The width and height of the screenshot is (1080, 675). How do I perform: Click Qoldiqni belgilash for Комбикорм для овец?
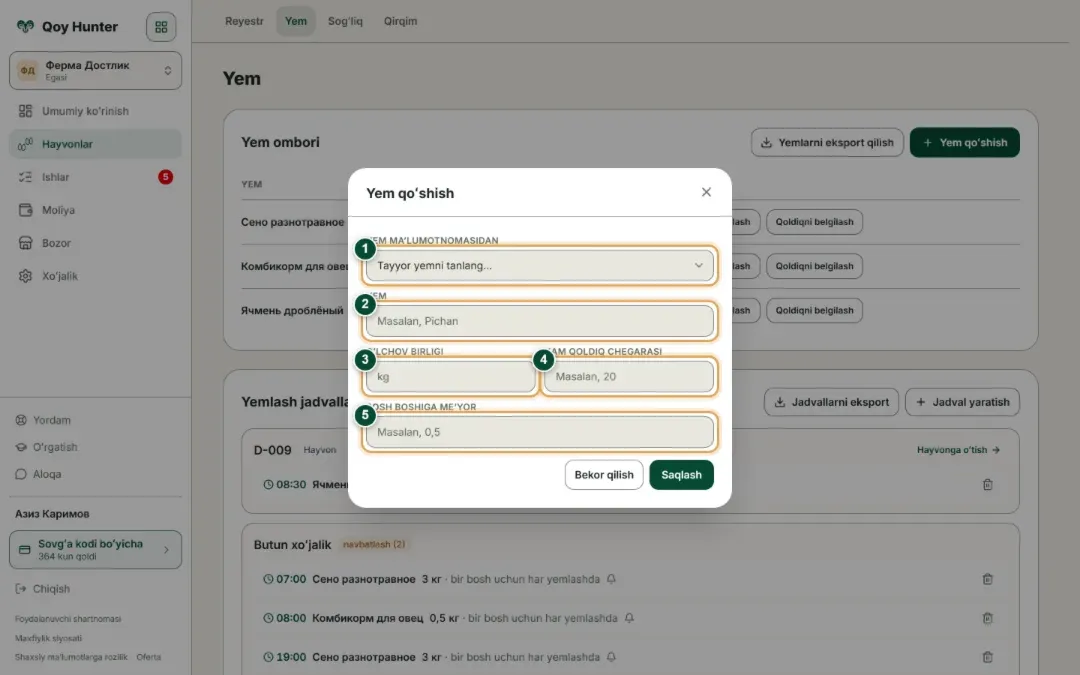(x=814, y=266)
